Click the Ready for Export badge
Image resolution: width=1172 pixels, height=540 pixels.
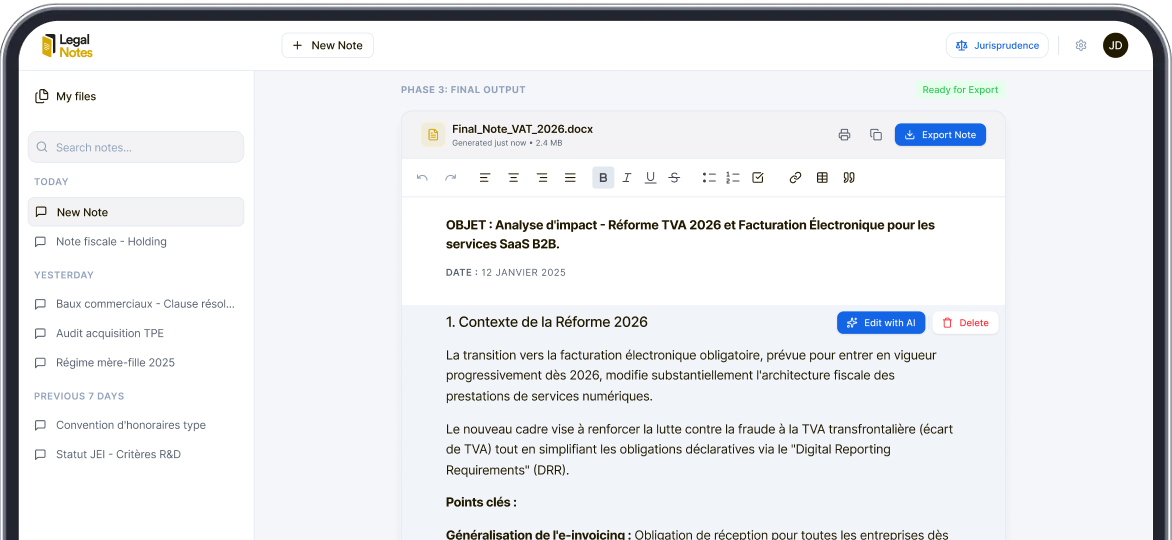click(x=960, y=90)
